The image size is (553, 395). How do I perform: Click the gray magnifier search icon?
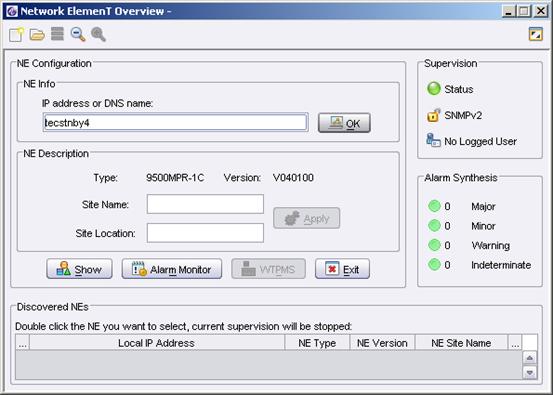[98, 34]
